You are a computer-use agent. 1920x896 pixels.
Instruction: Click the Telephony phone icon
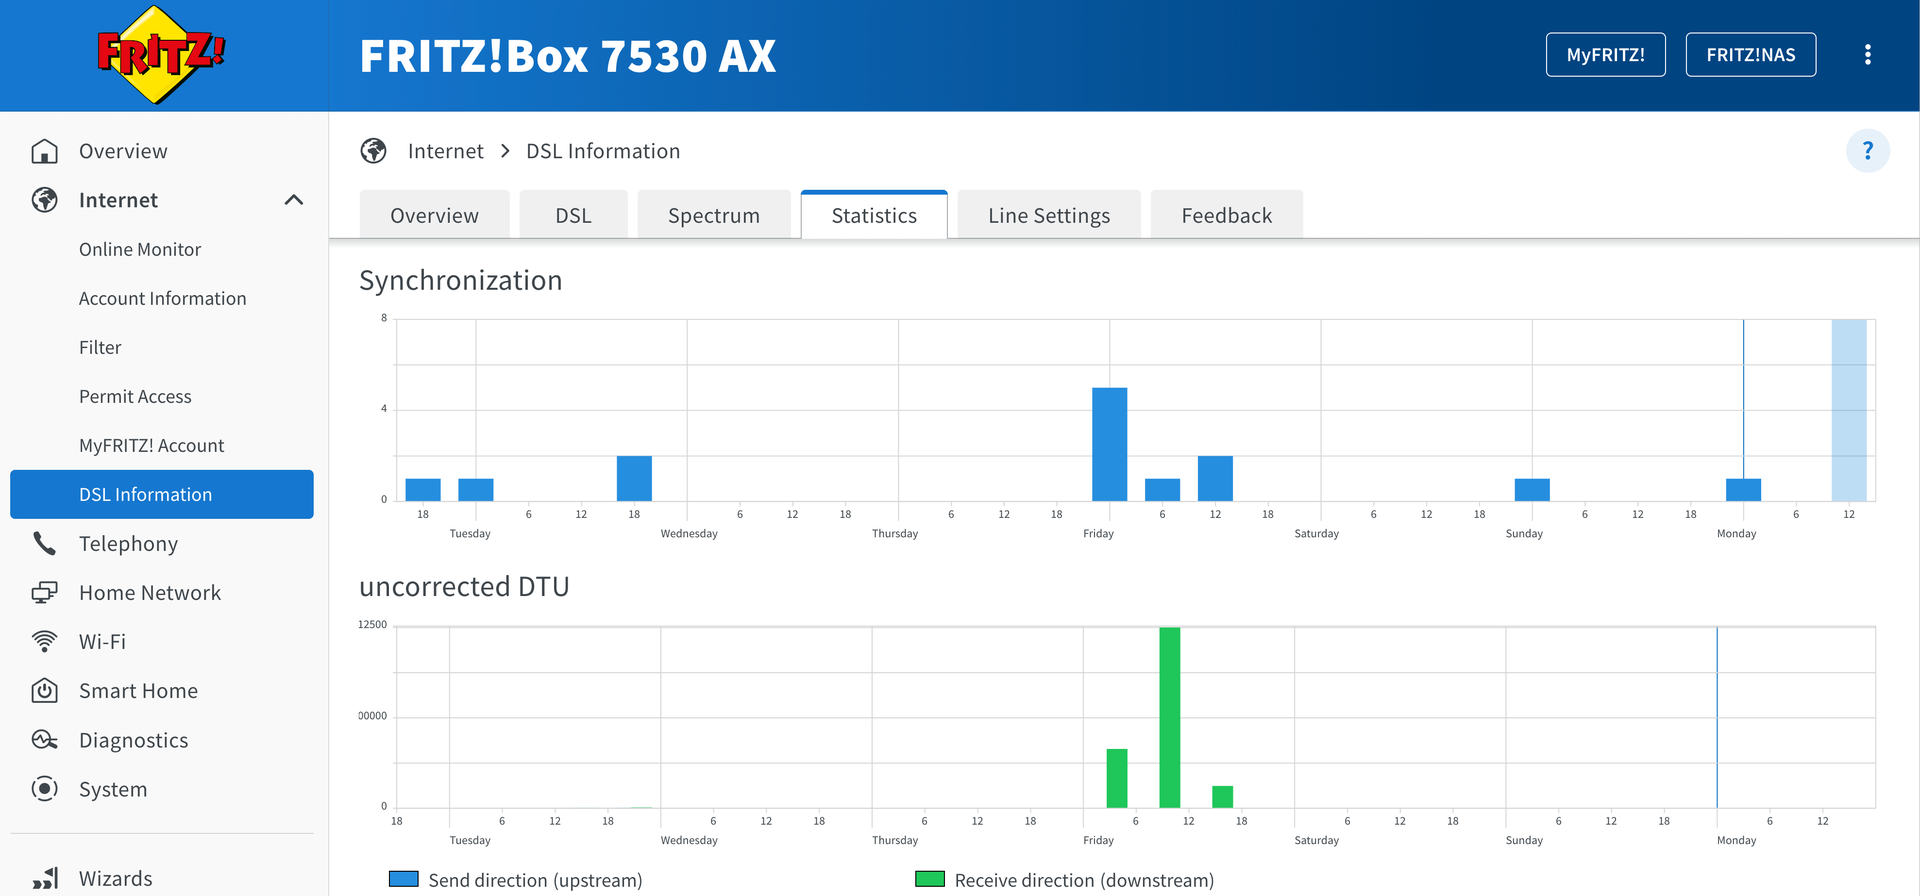tap(44, 543)
